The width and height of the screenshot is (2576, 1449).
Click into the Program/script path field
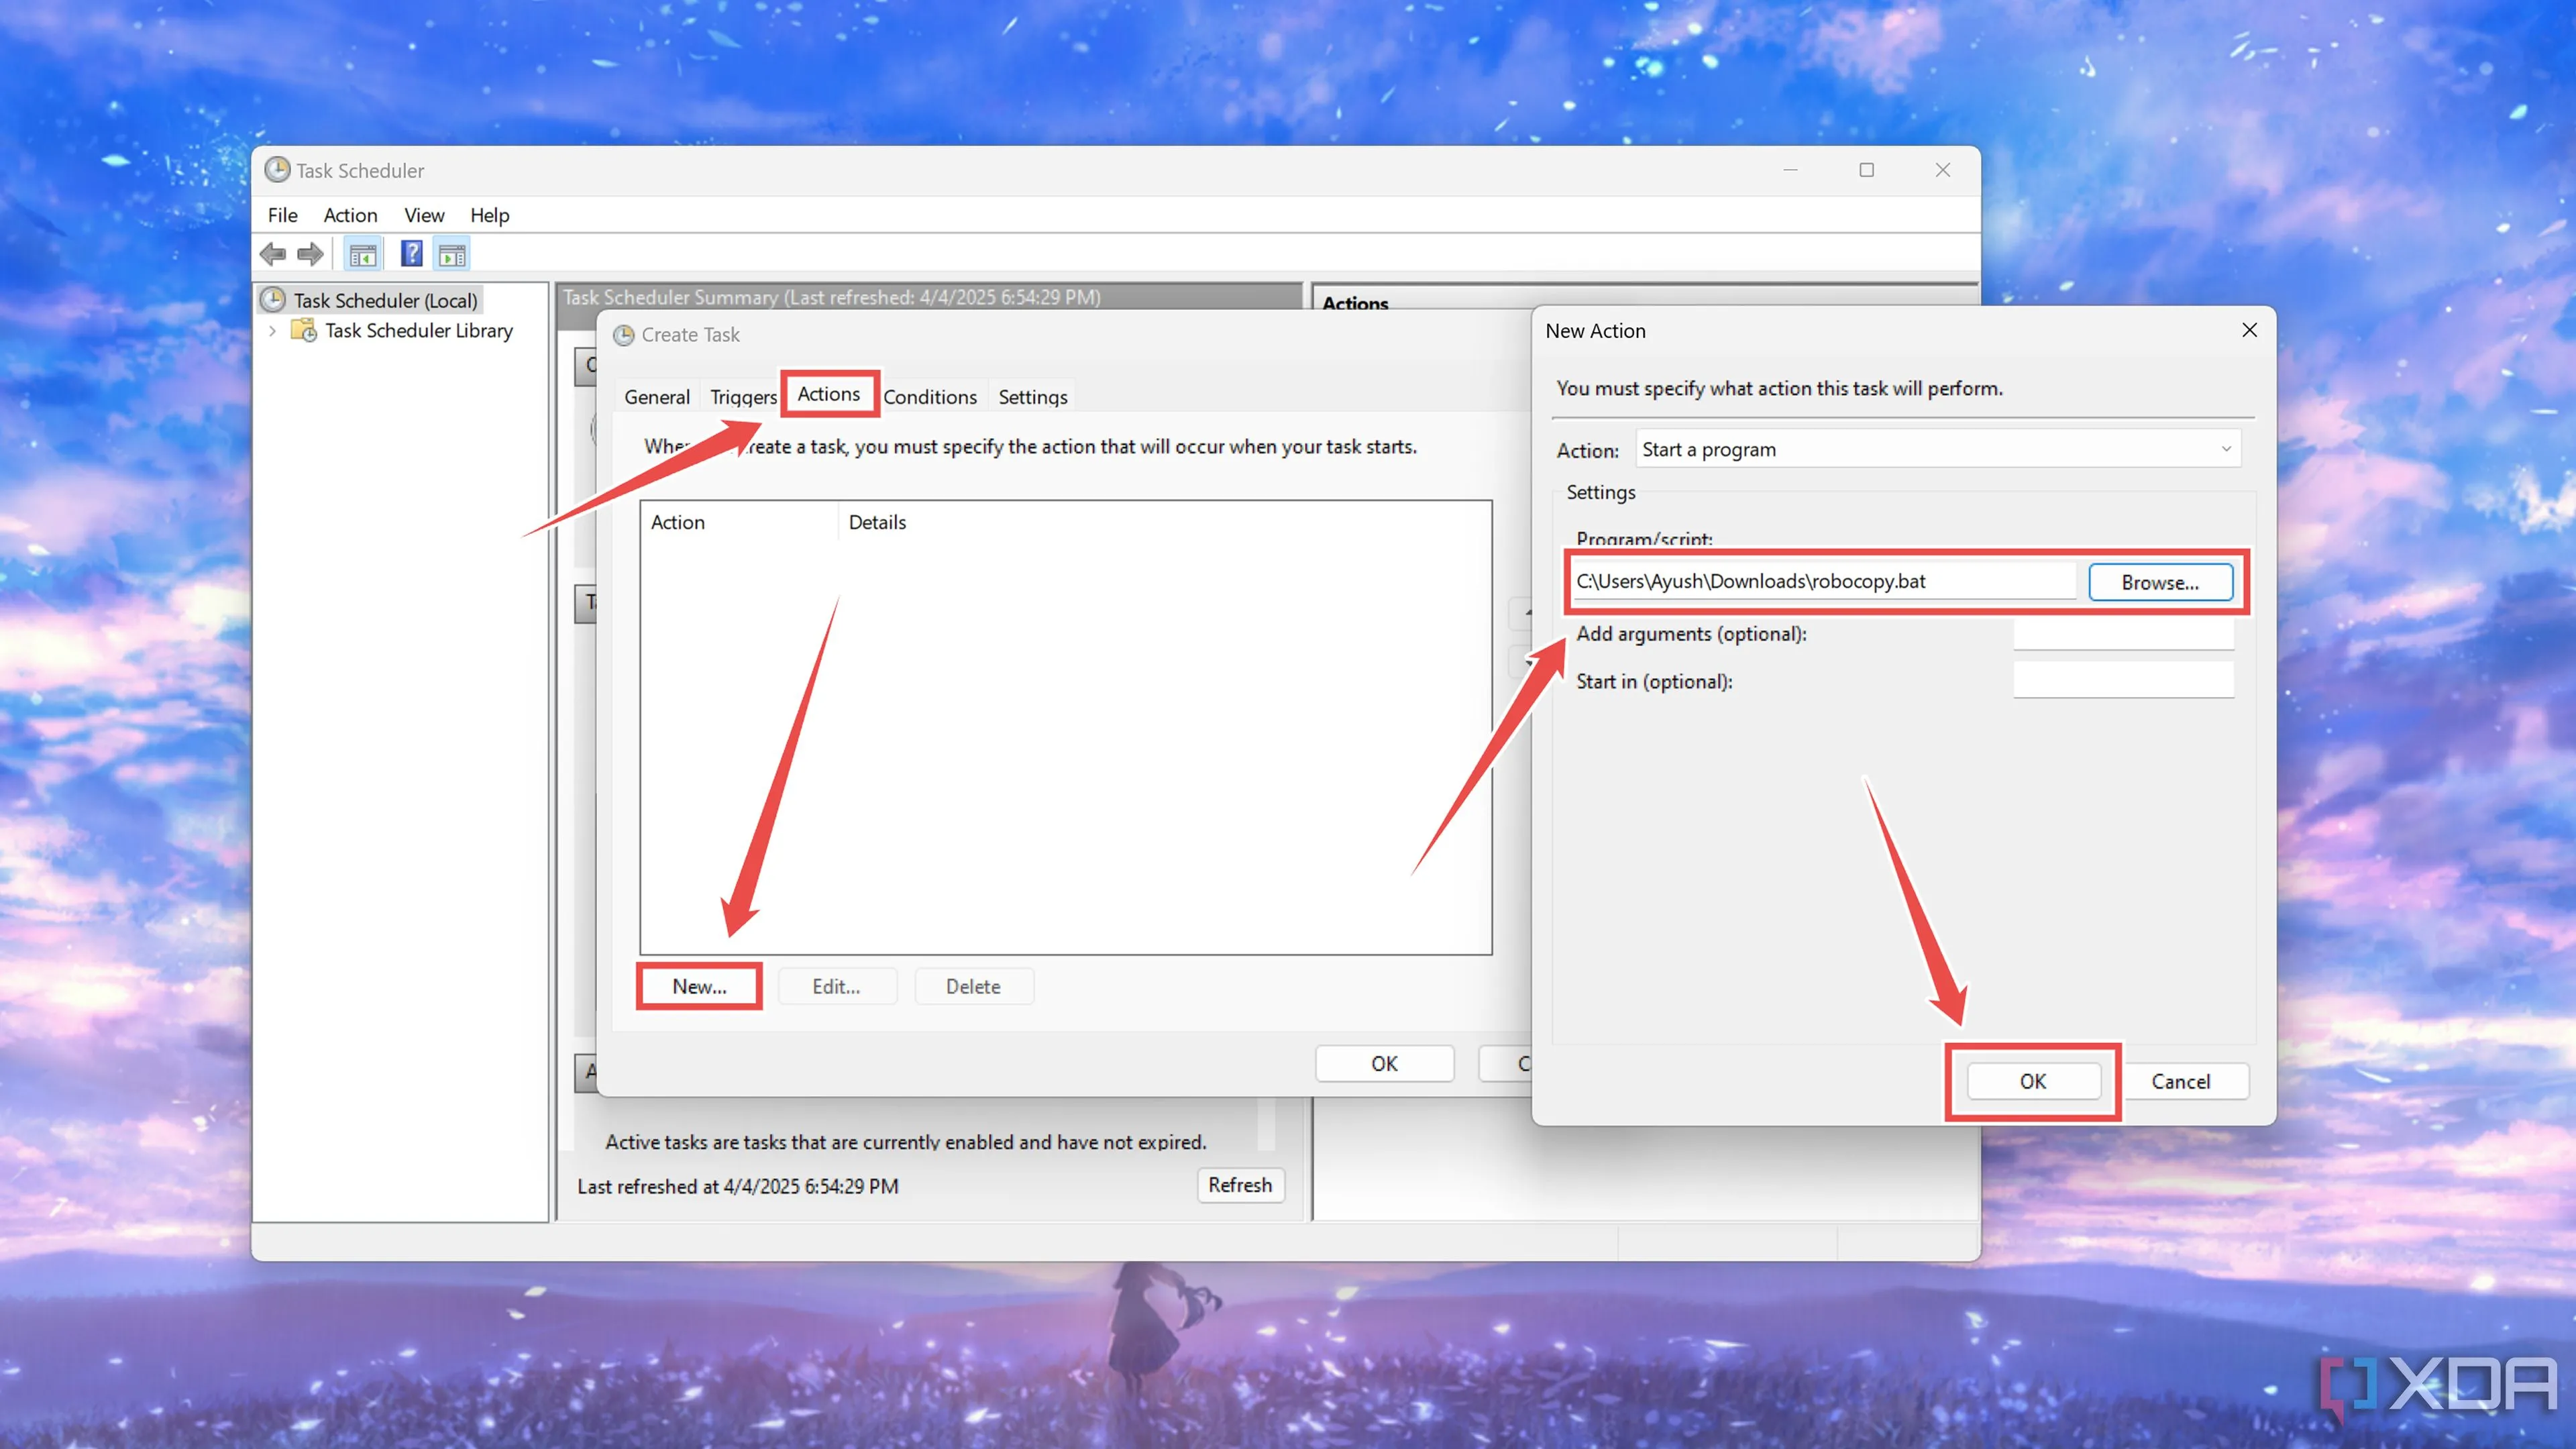pyautogui.click(x=1822, y=581)
